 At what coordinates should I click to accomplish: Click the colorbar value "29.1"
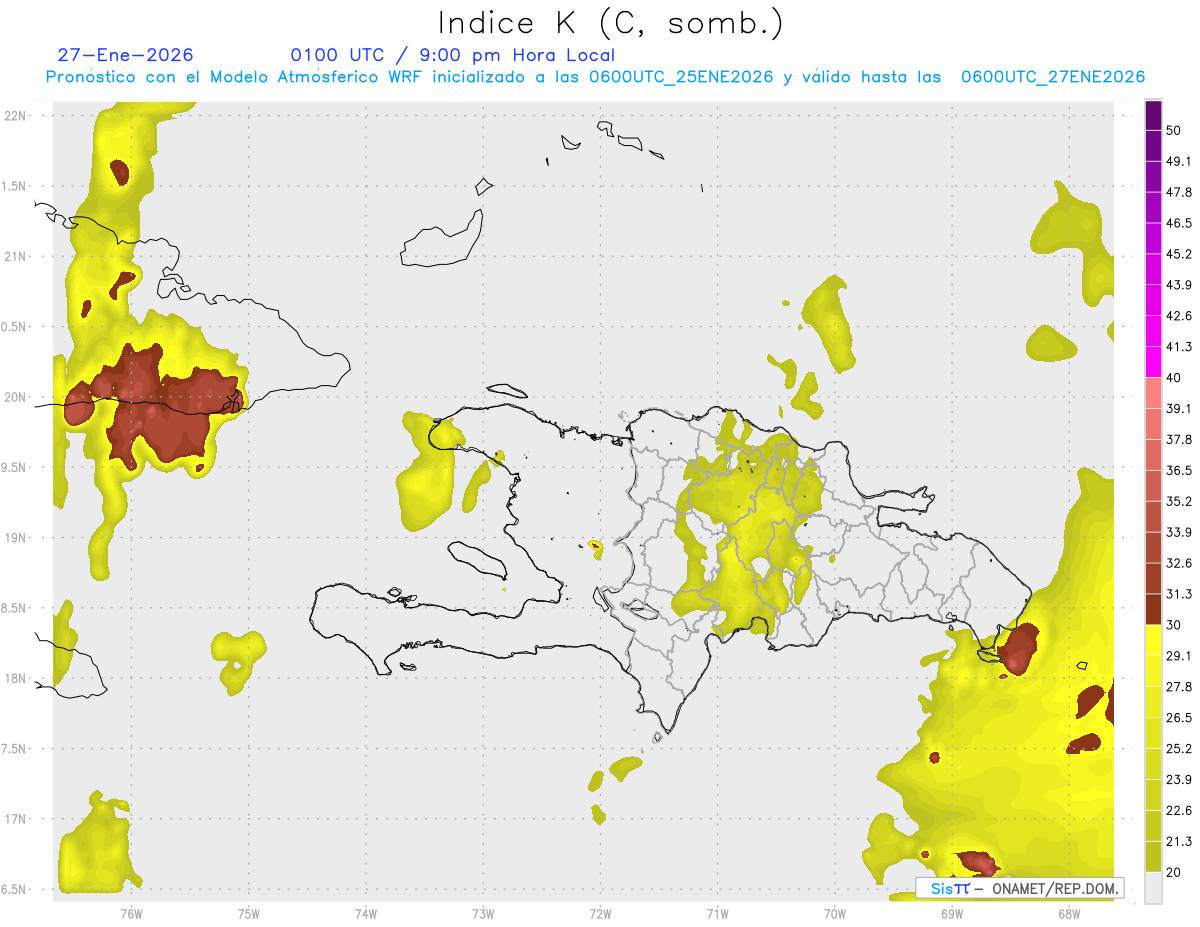[1178, 656]
